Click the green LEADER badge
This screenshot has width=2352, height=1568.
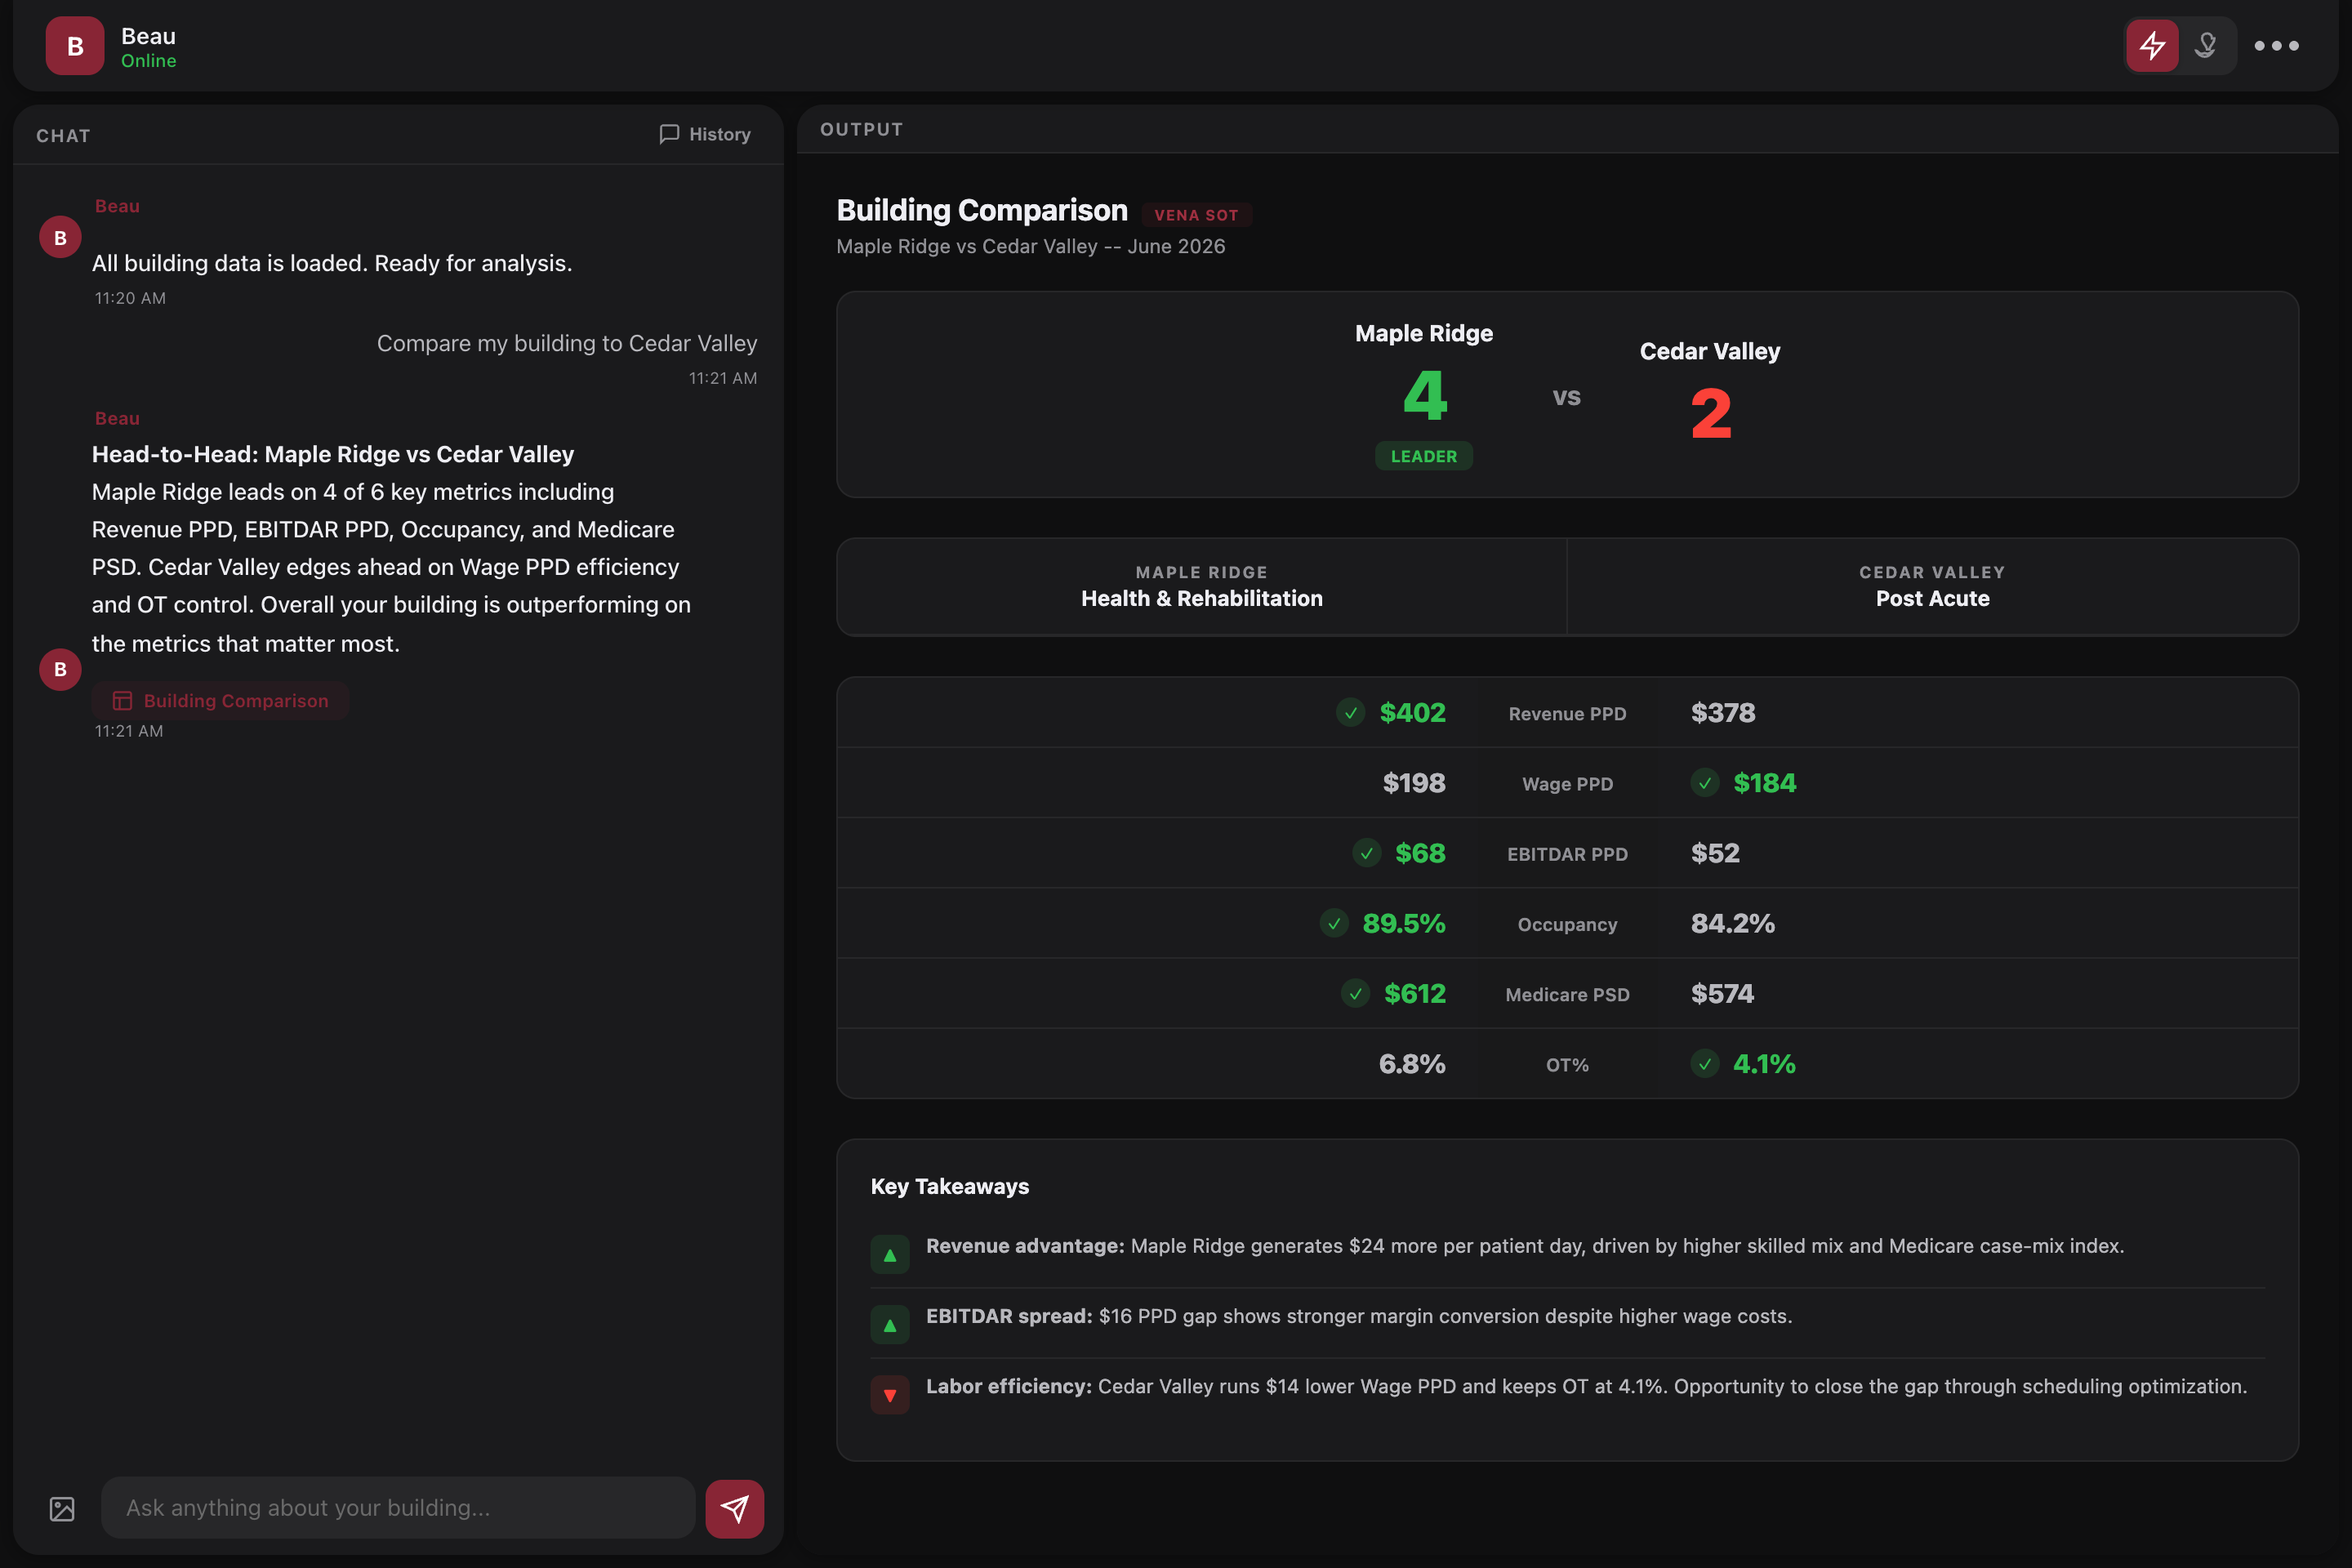pyautogui.click(x=1424, y=456)
